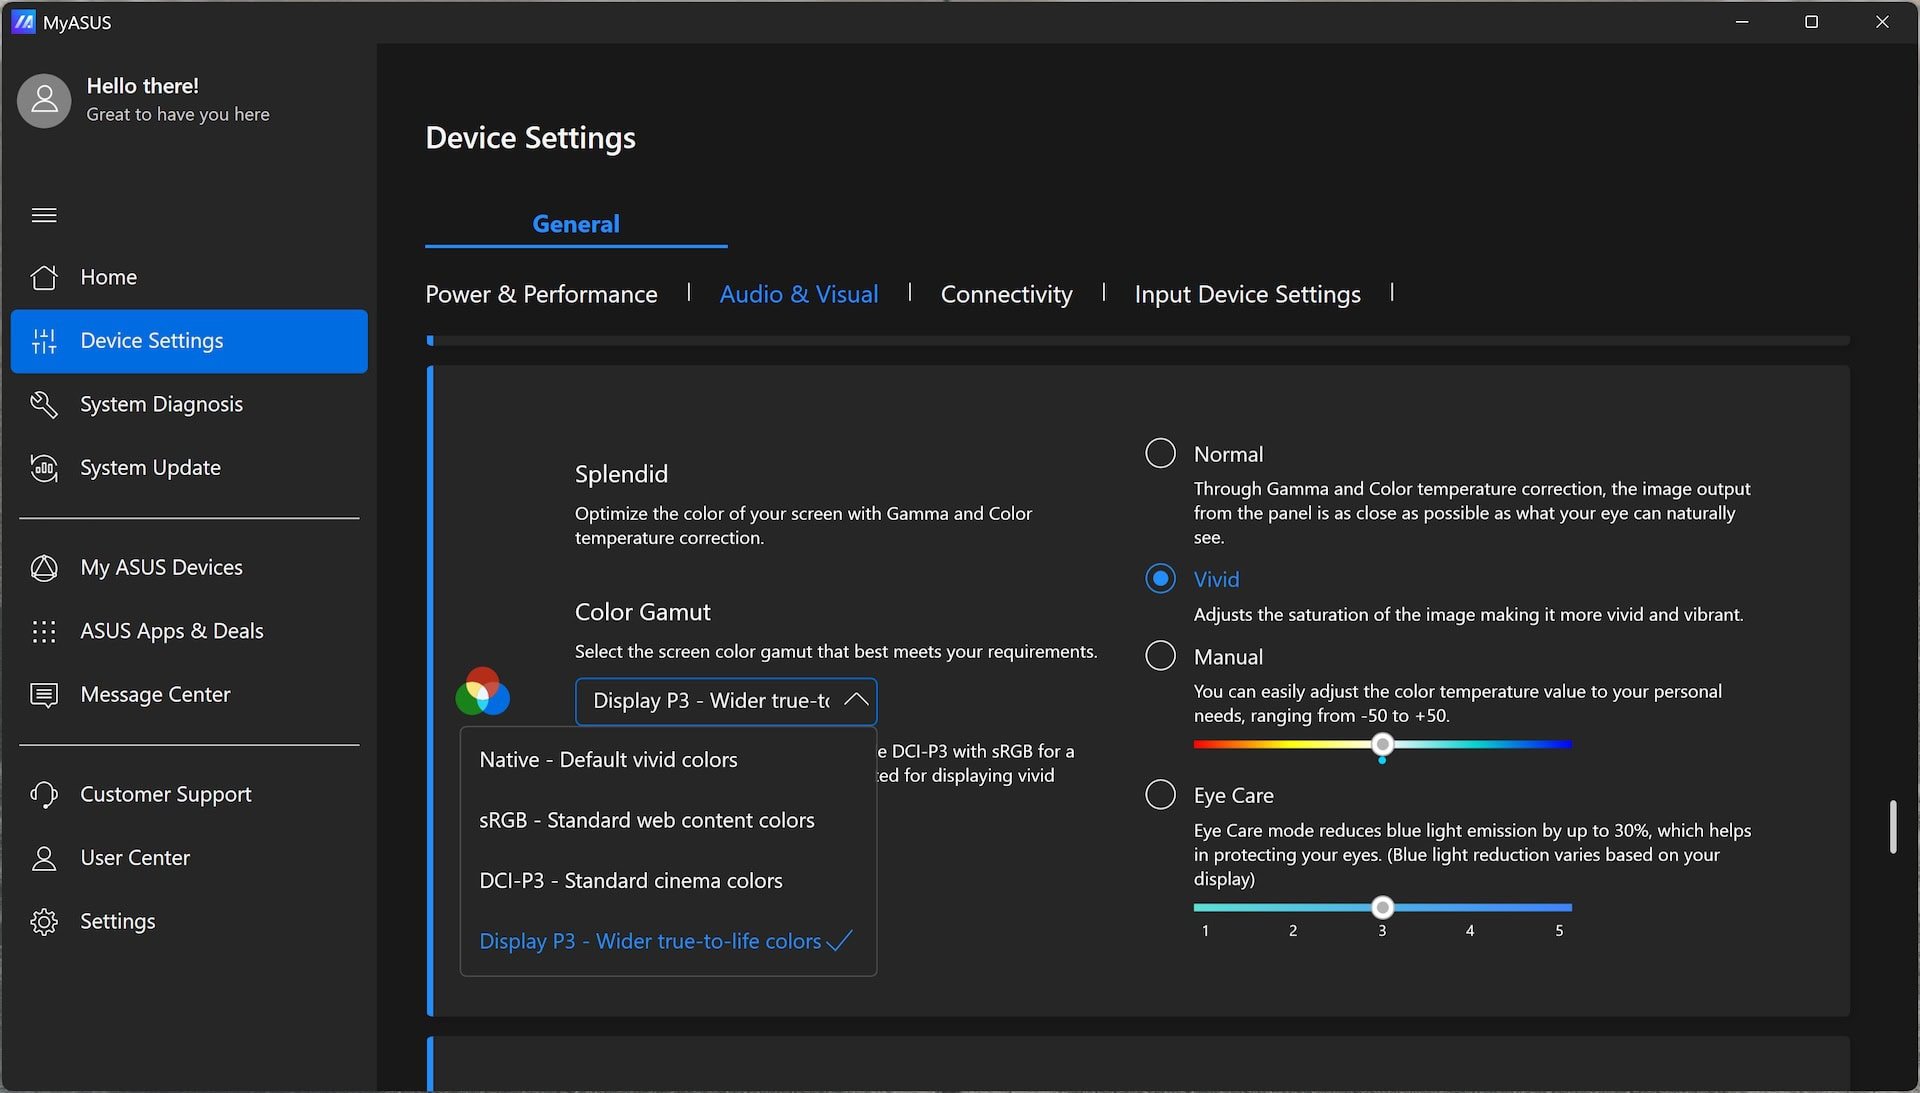Click the Home house icon
Image resolution: width=1920 pixels, height=1093 pixels.
coord(44,277)
